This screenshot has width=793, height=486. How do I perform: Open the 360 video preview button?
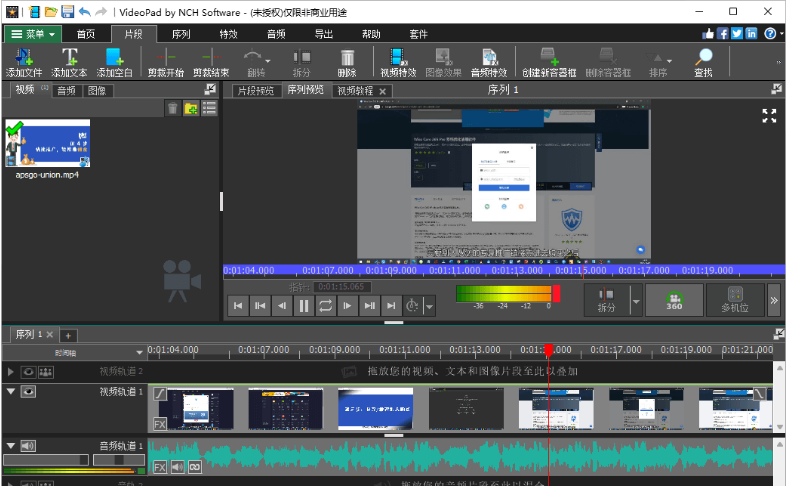[x=674, y=300]
